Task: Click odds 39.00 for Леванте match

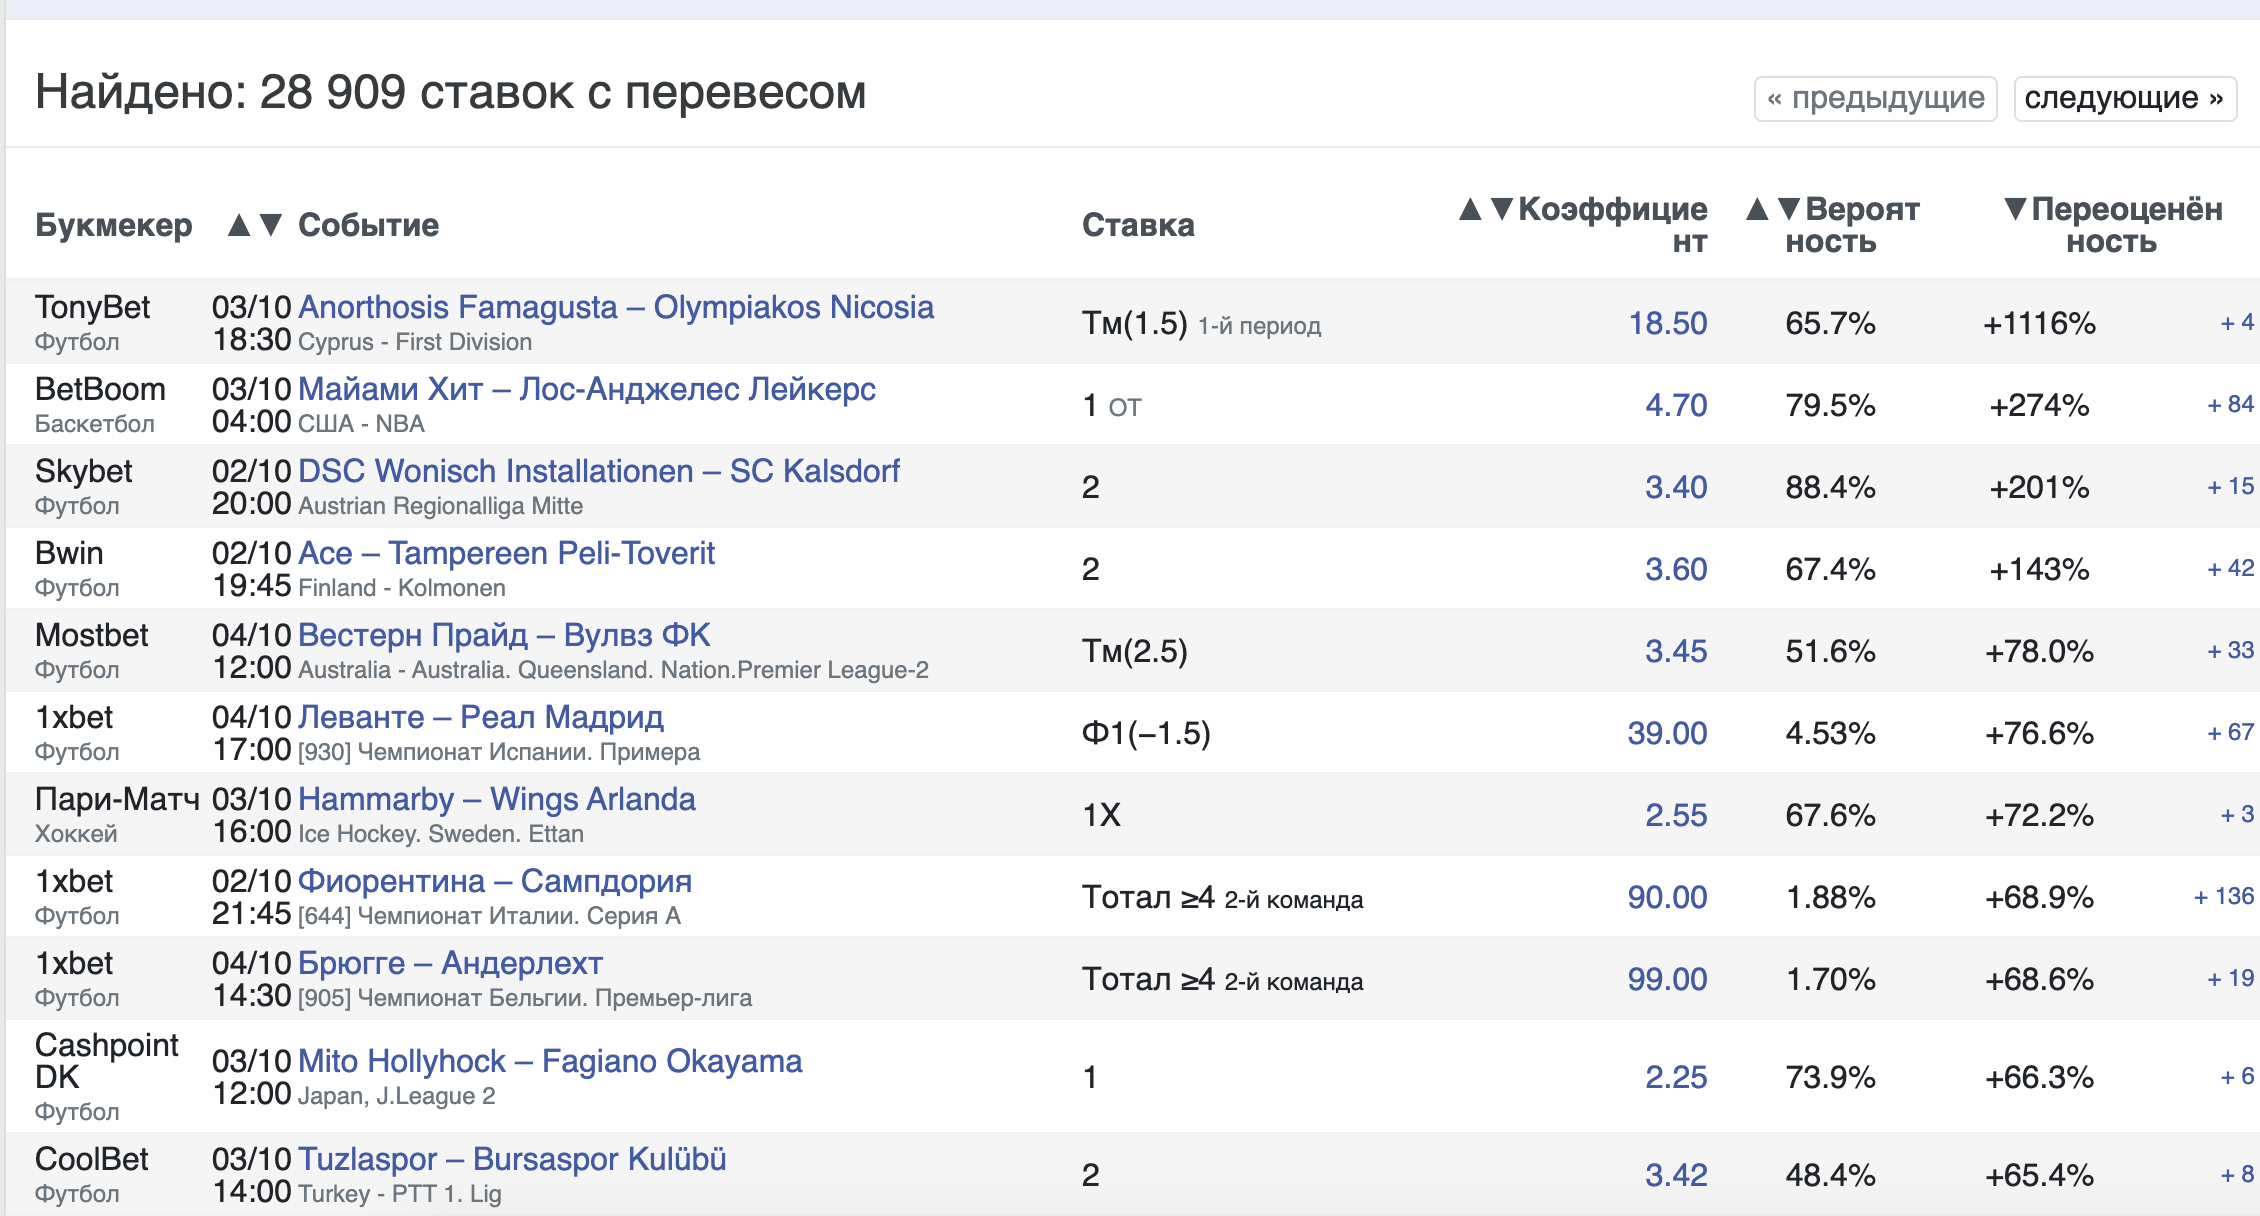Action: coord(1667,733)
